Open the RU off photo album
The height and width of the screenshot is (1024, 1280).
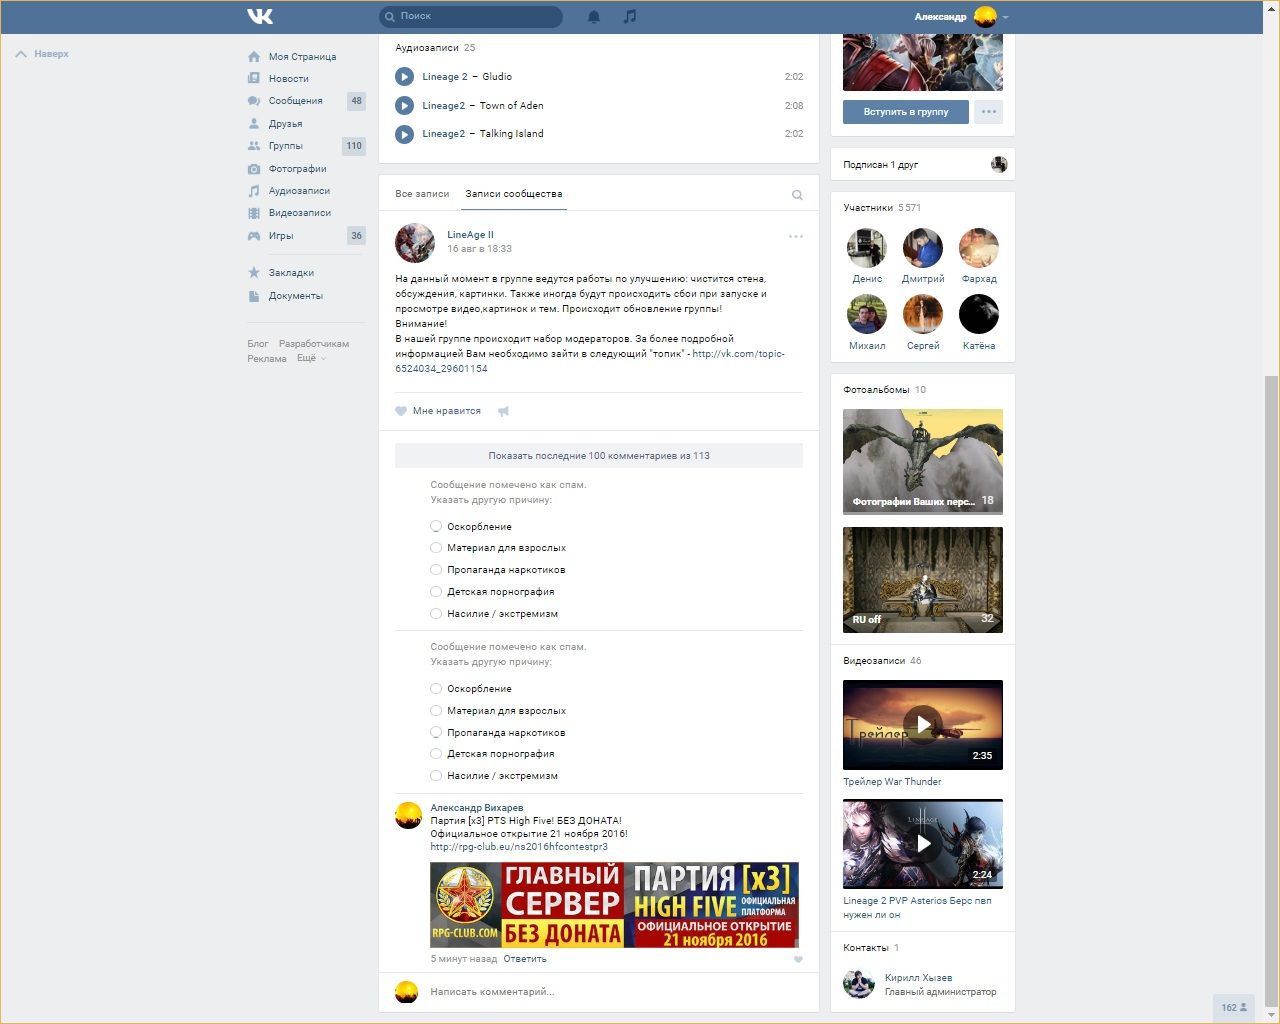click(x=923, y=580)
